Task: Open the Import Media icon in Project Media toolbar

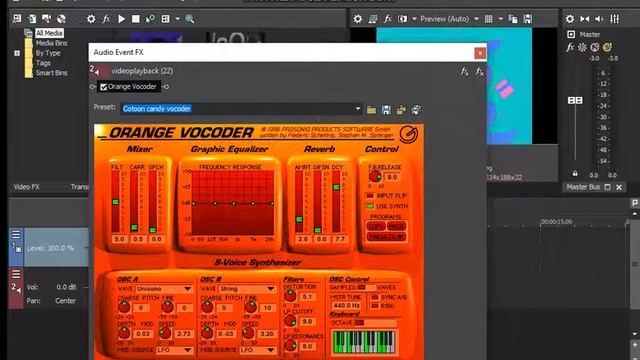Action: click(17, 19)
